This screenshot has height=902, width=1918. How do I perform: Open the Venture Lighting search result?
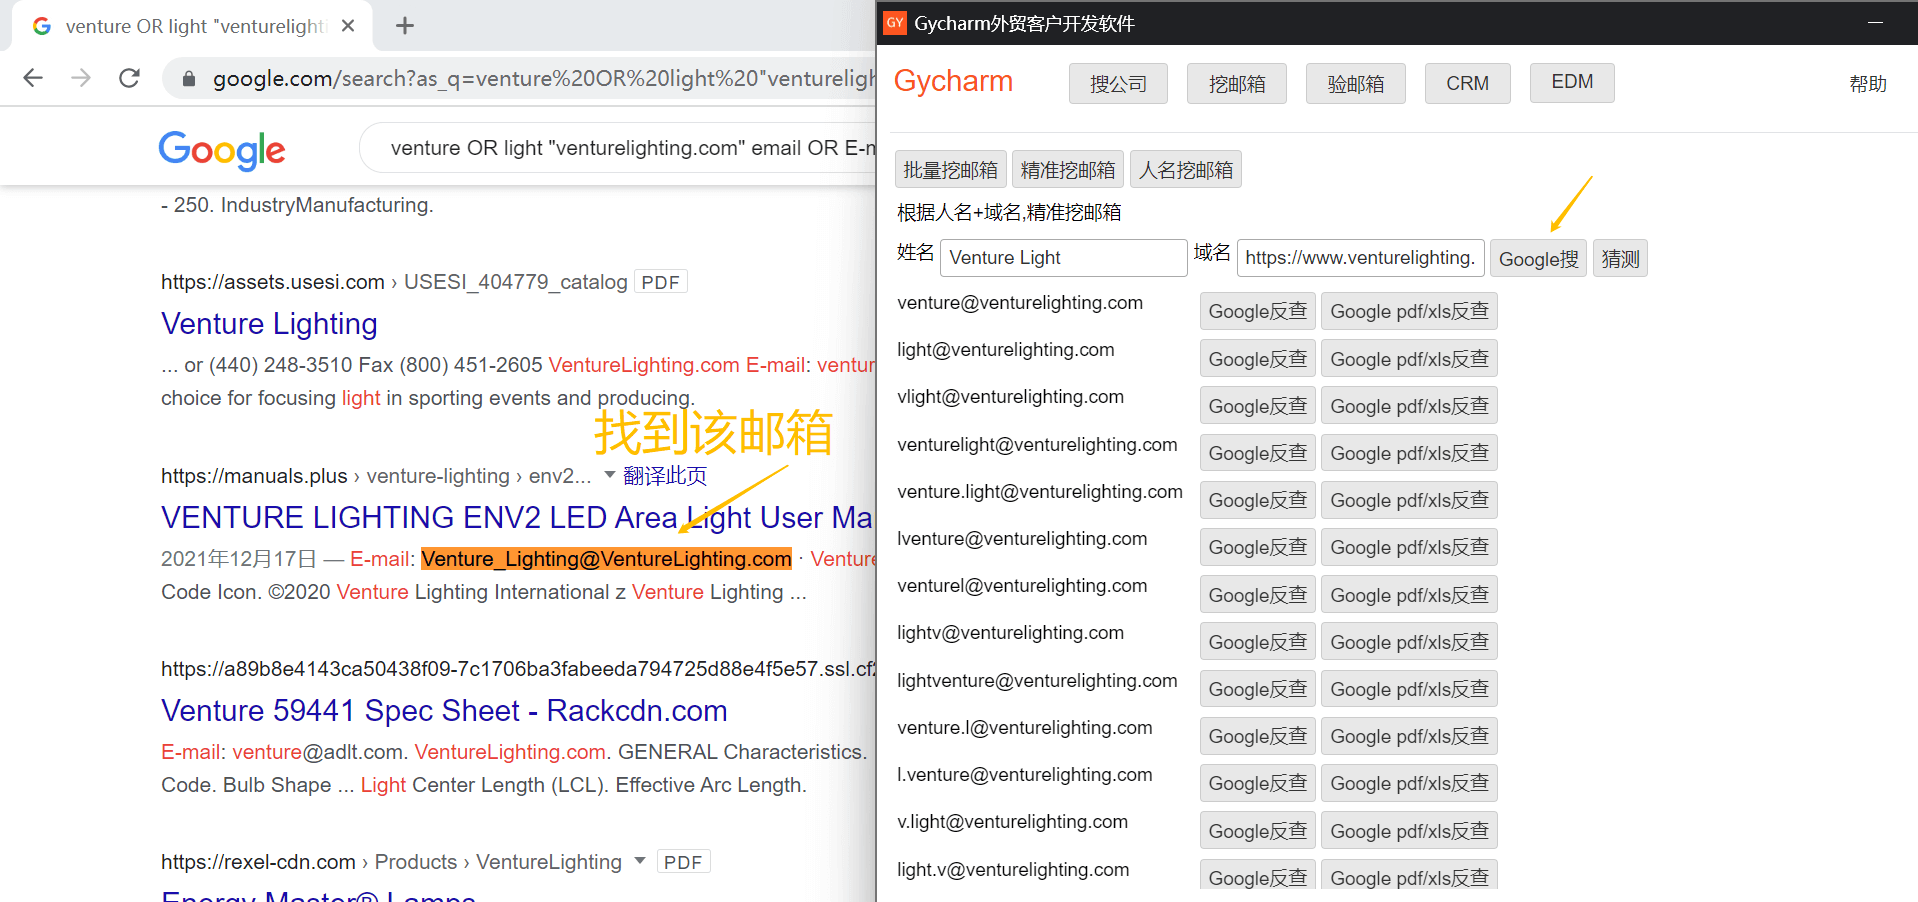tap(269, 324)
